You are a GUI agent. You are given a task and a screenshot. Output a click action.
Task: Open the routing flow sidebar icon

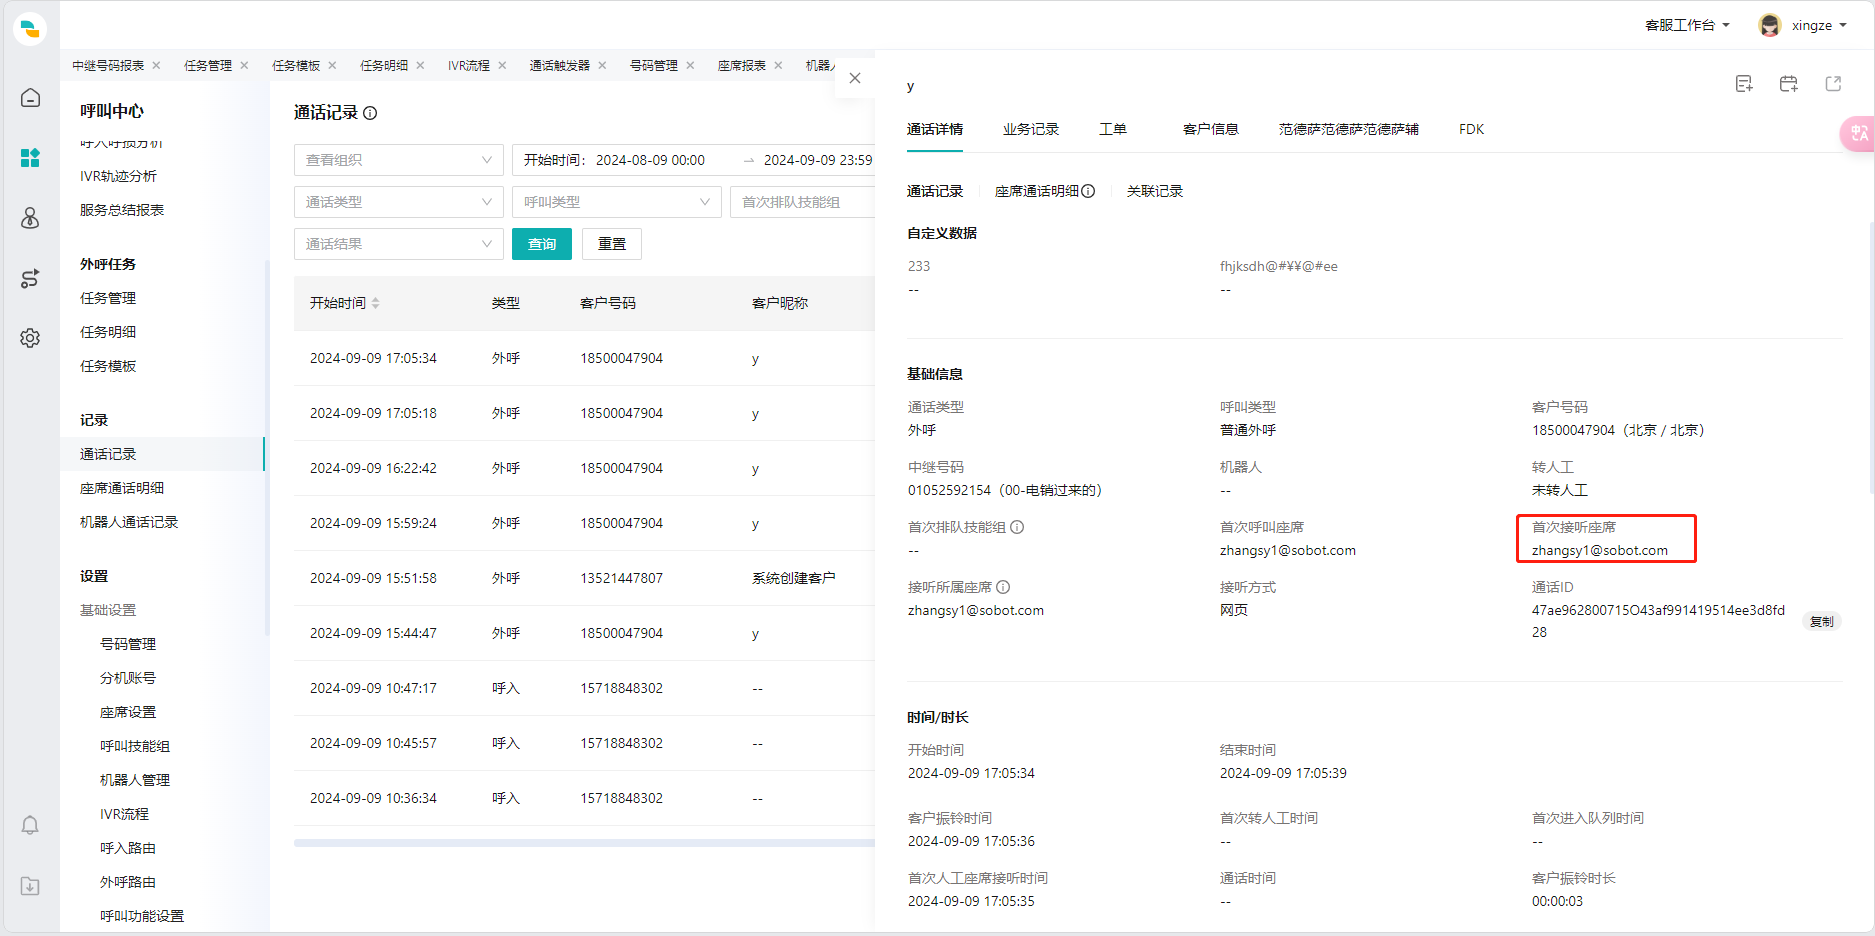tap(30, 278)
